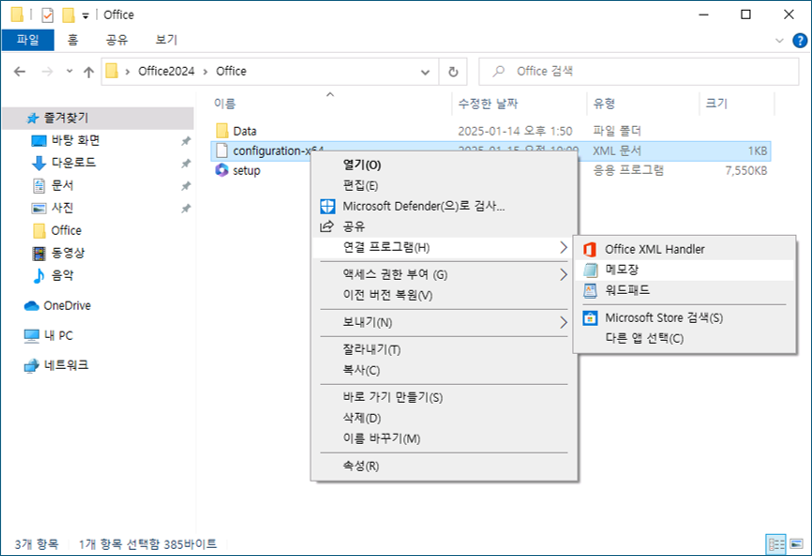
Task: Click 바로 가기 만들기(S)
Action: click(x=444, y=398)
